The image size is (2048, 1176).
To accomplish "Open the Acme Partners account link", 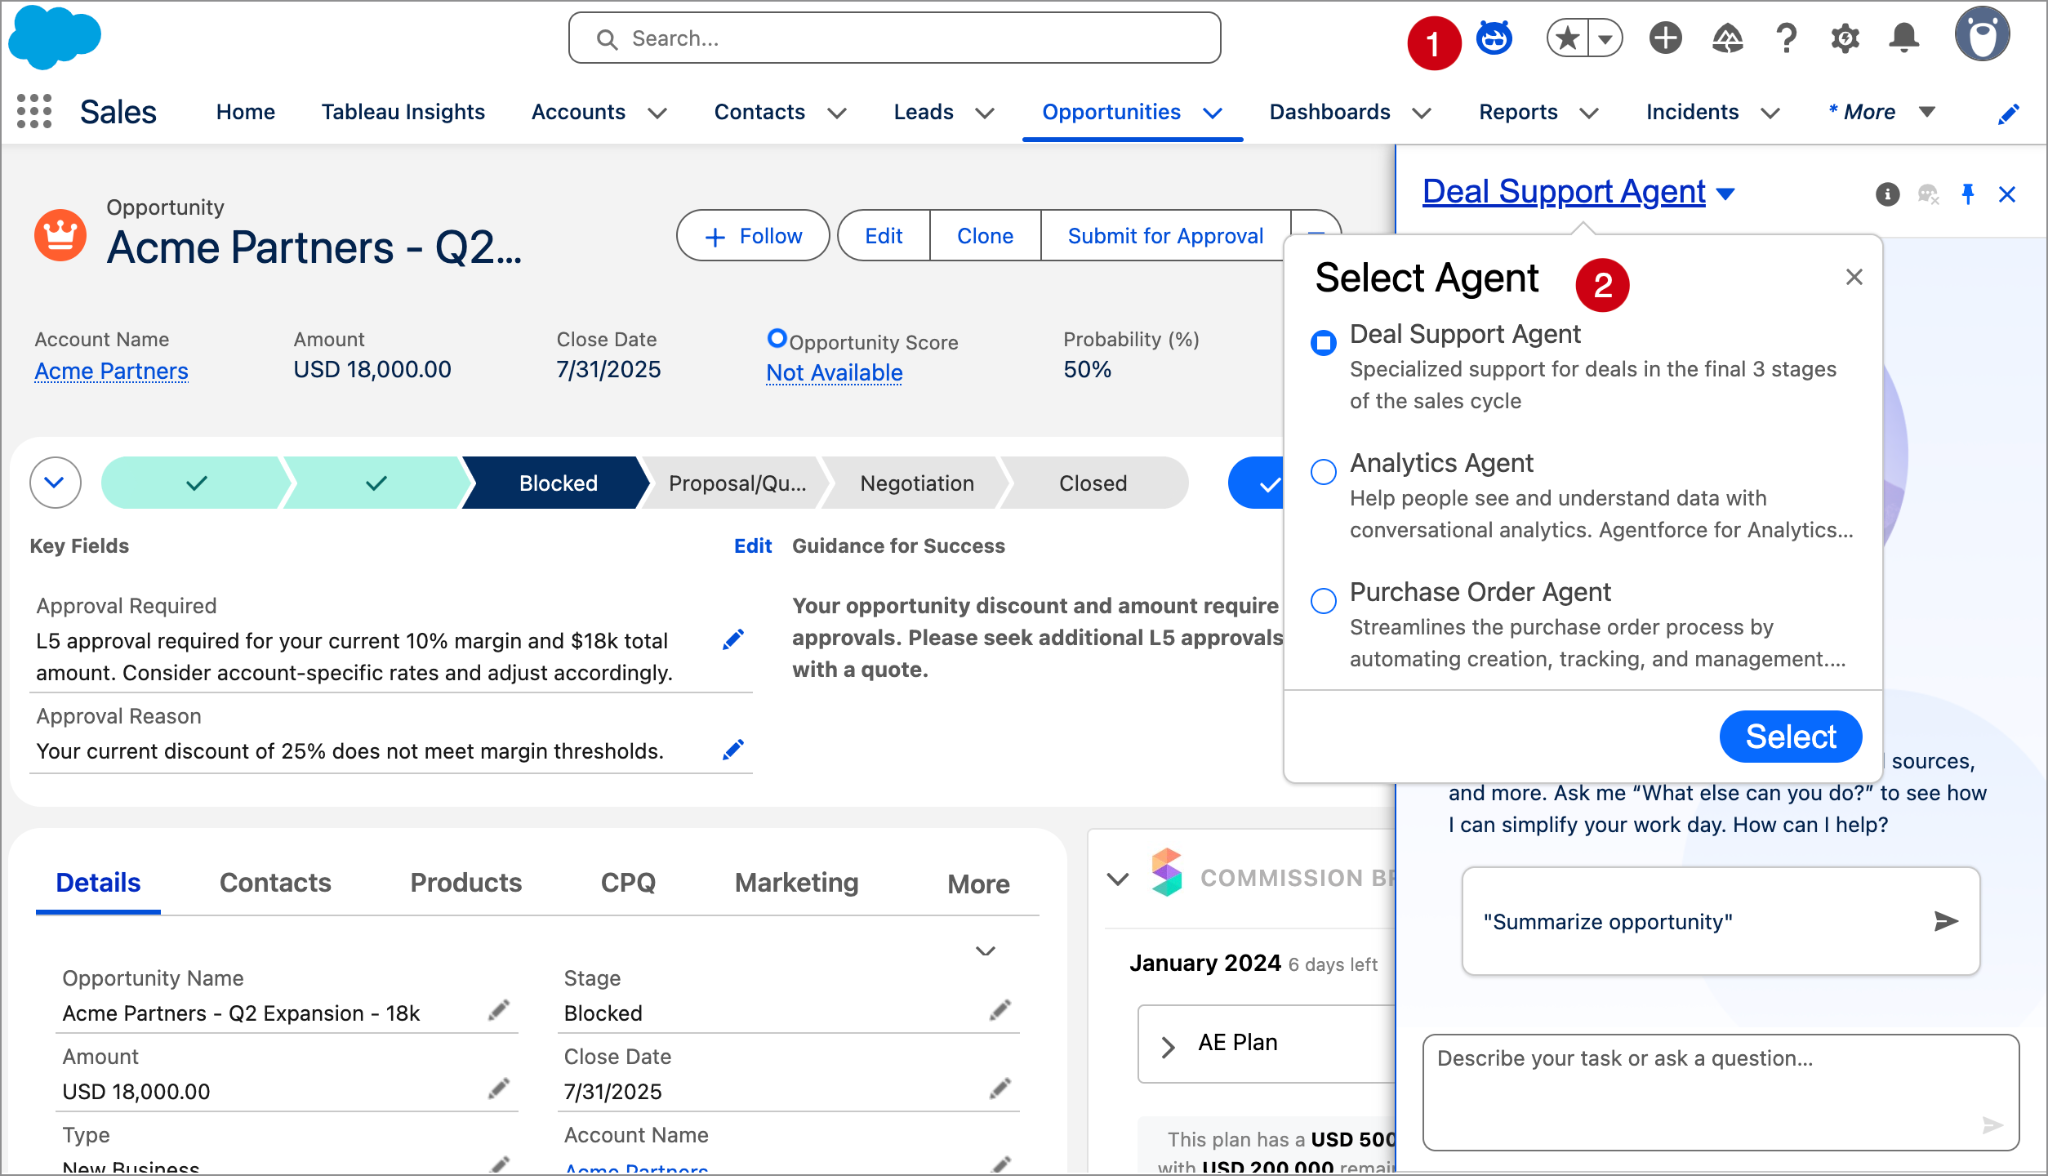I will coord(111,371).
